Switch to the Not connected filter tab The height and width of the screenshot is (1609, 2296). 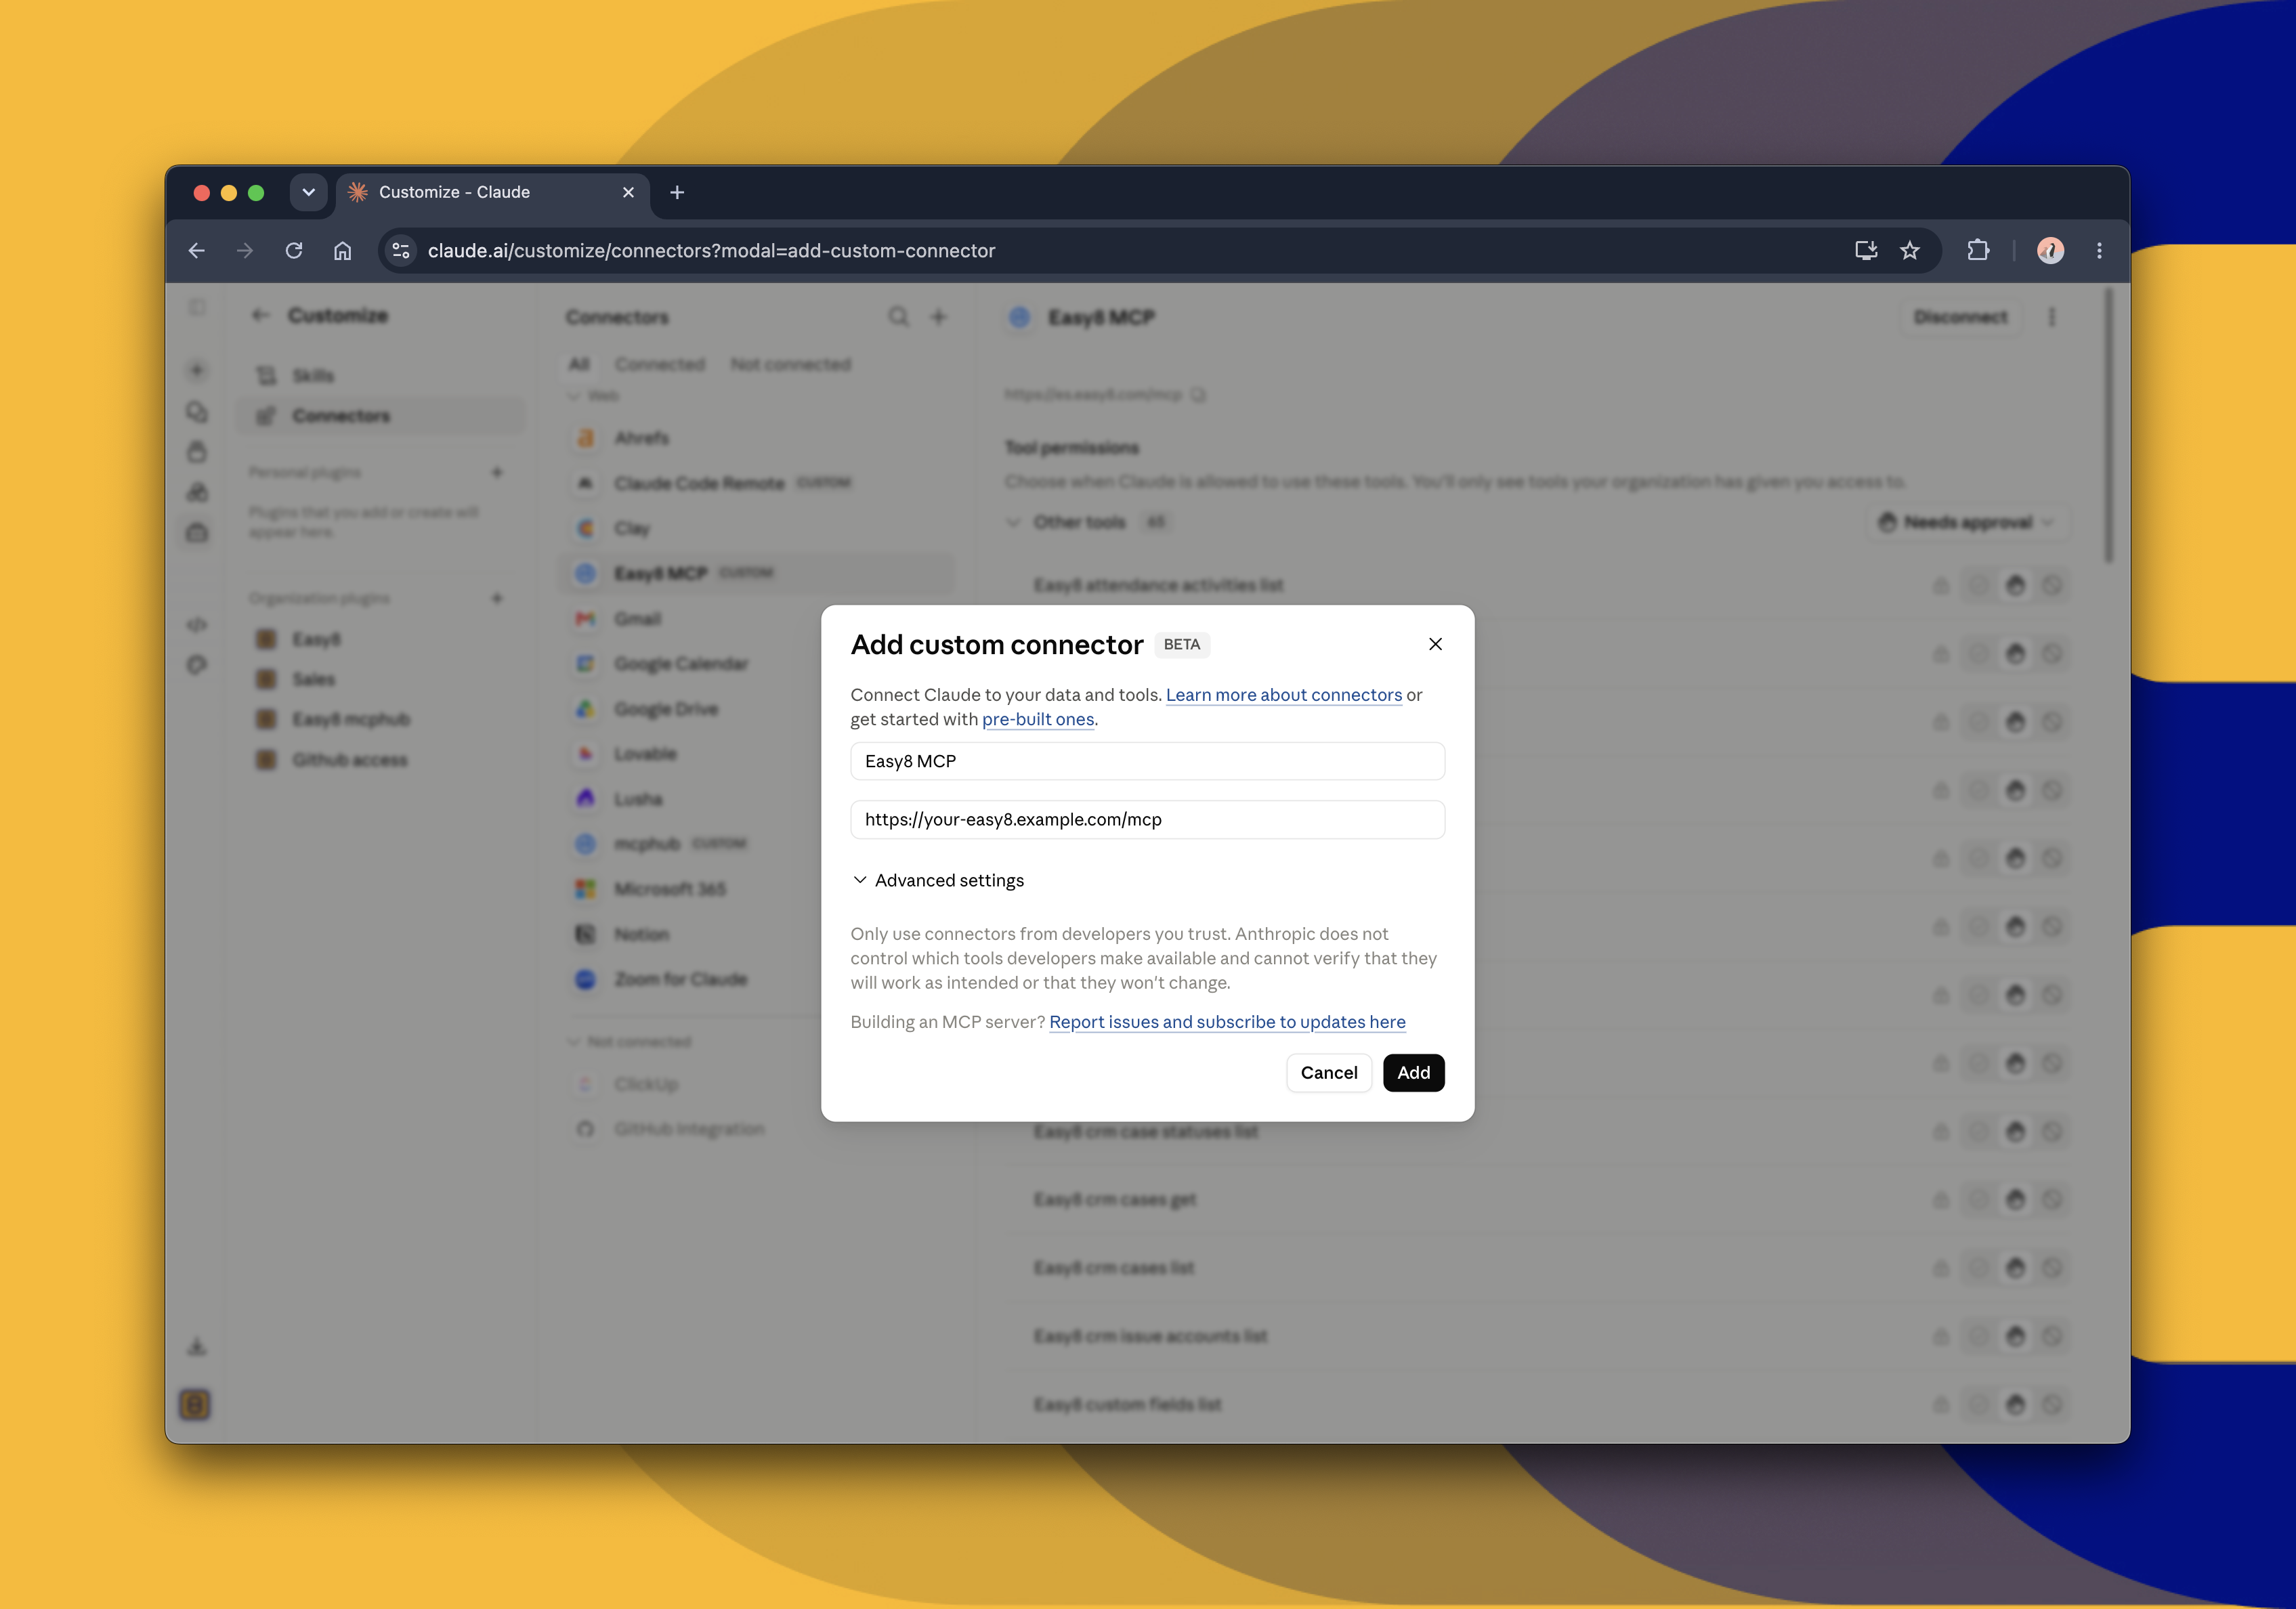click(790, 364)
